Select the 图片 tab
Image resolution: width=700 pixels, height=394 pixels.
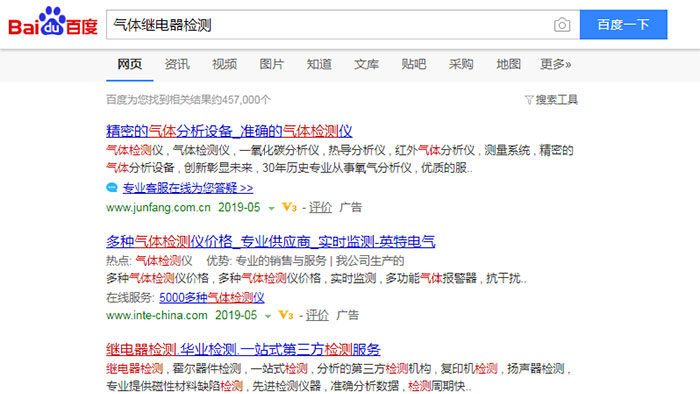(271, 64)
